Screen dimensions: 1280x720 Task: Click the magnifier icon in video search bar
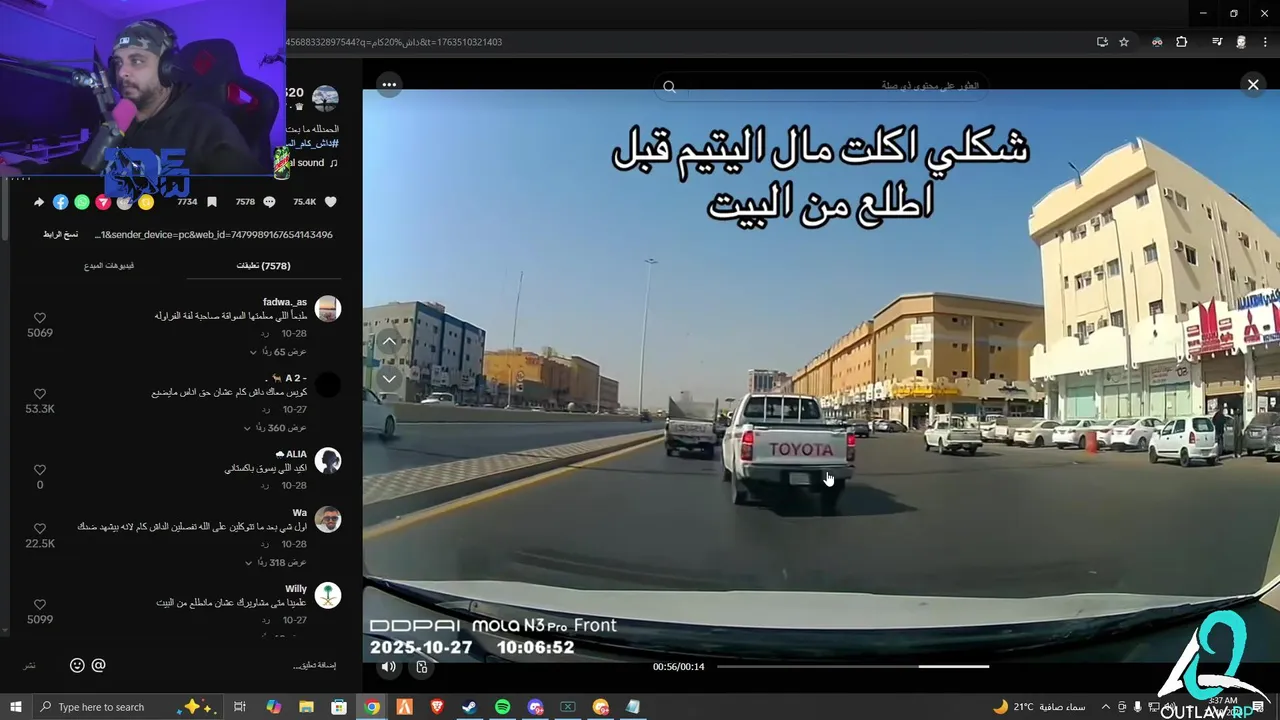point(669,87)
